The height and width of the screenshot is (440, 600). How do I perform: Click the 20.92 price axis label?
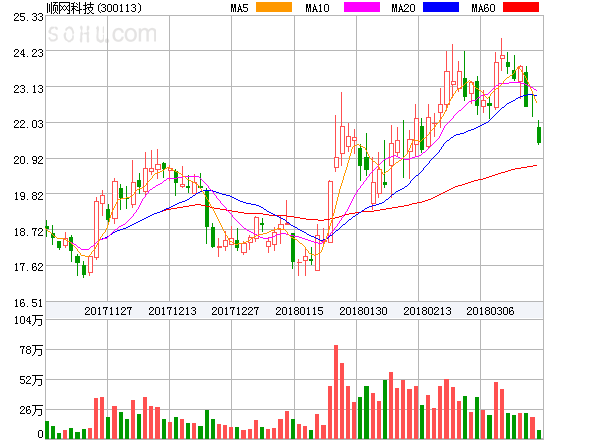pos(28,160)
